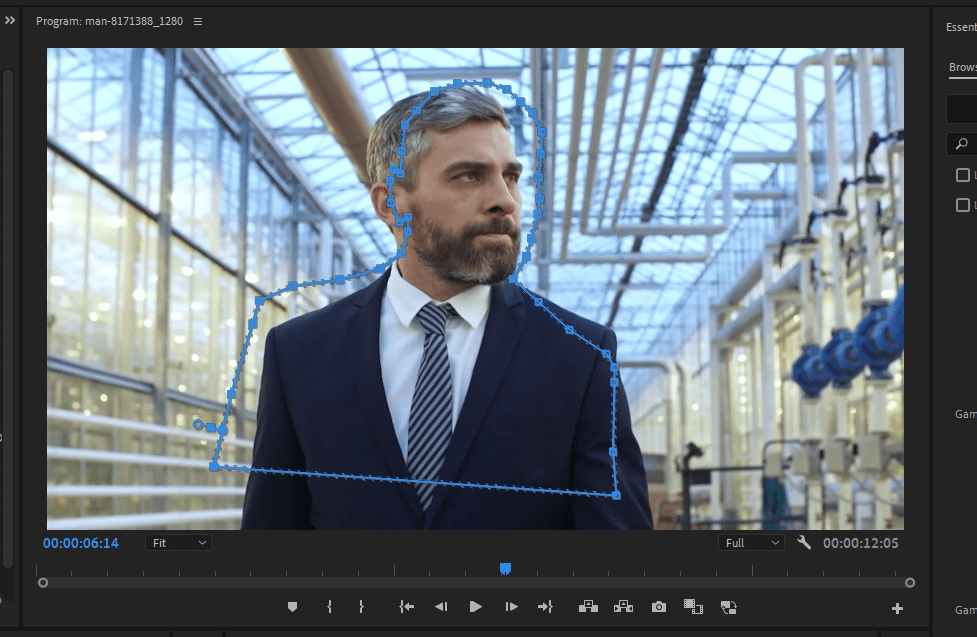977x637 pixels.
Task: Click the Lift button
Action: click(x=588, y=606)
